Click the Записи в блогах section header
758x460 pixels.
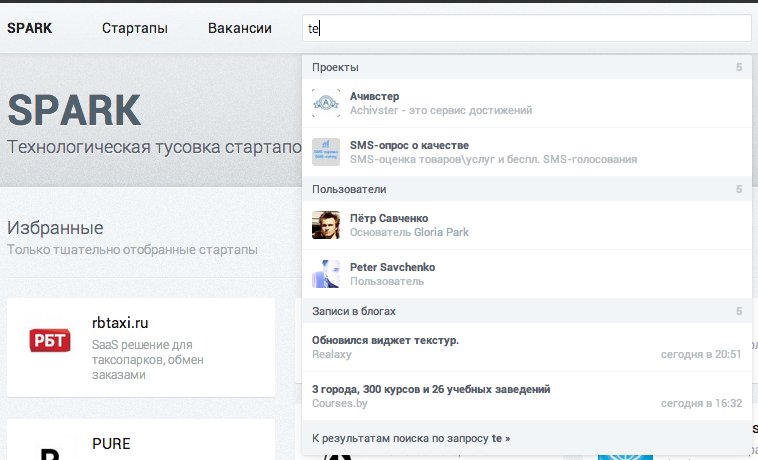pyautogui.click(x=354, y=311)
